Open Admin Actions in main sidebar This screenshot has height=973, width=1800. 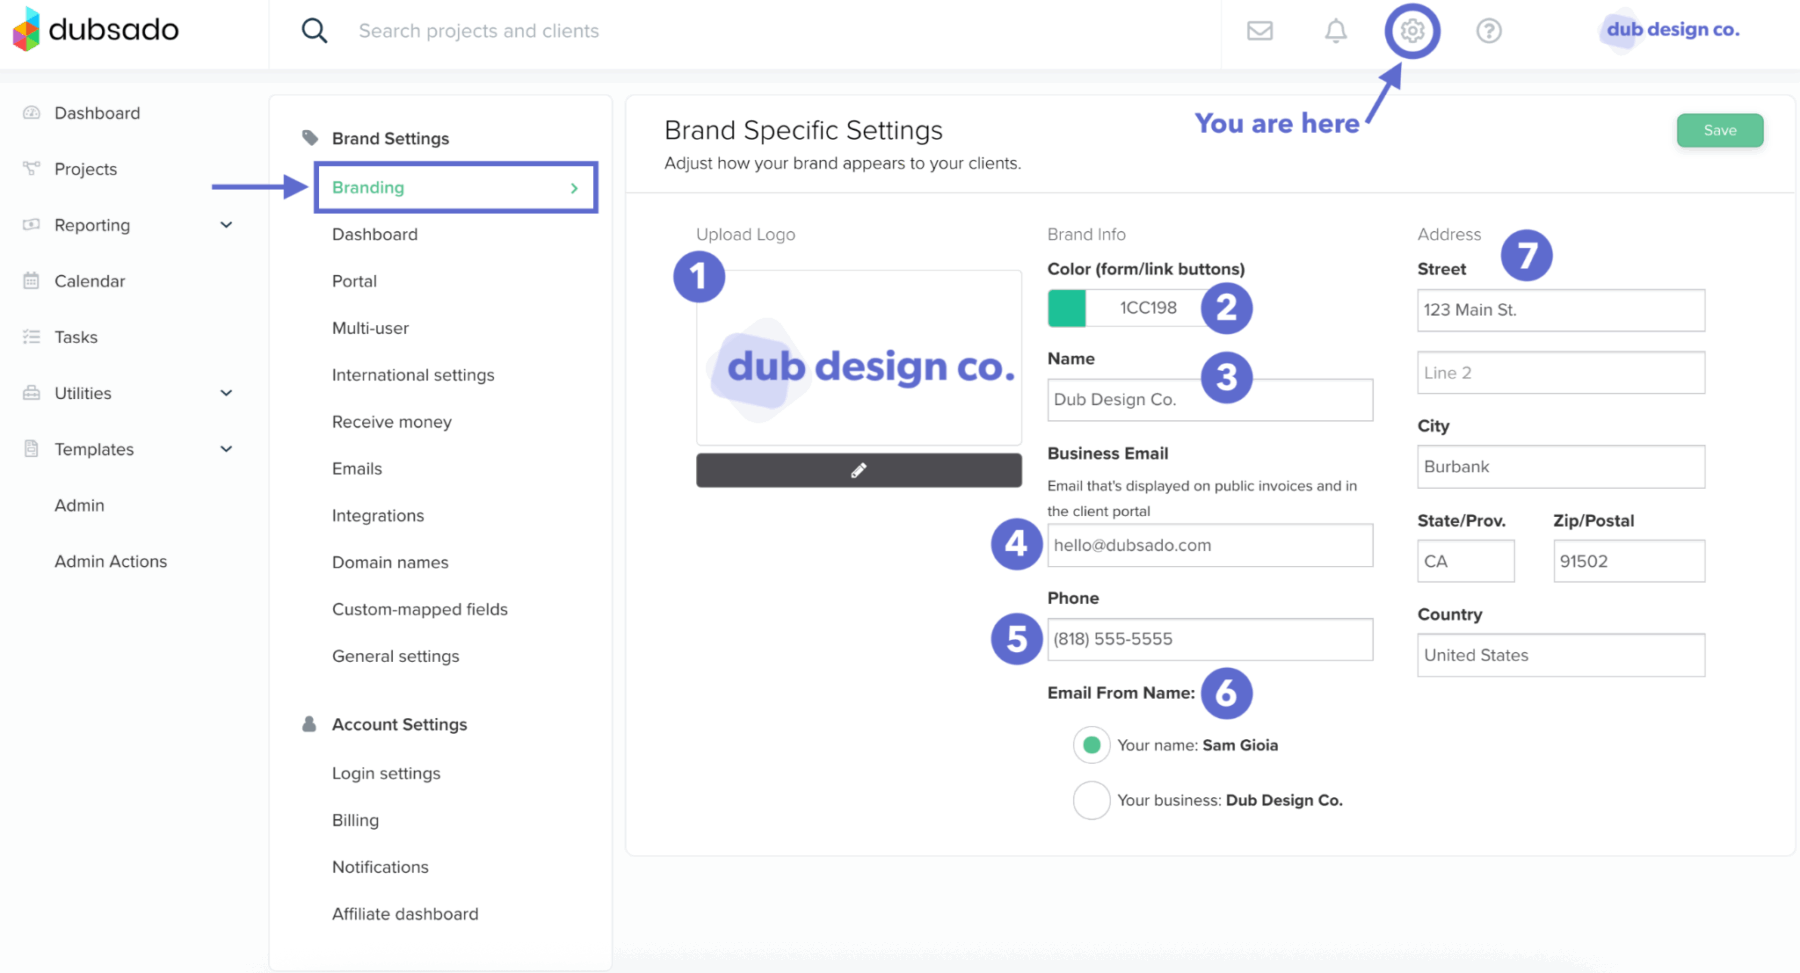(111, 561)
